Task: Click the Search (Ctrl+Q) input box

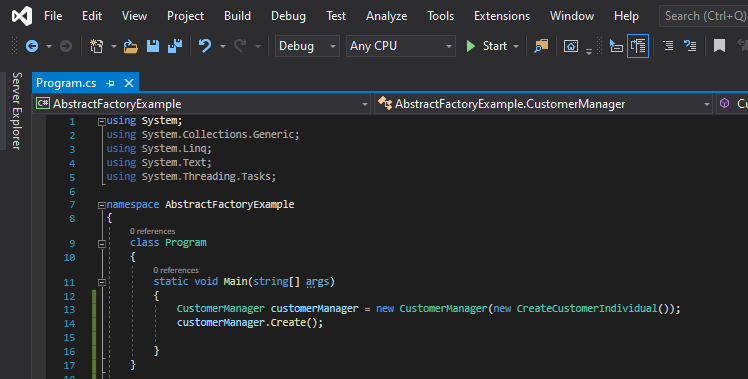Action: (704, 16)
